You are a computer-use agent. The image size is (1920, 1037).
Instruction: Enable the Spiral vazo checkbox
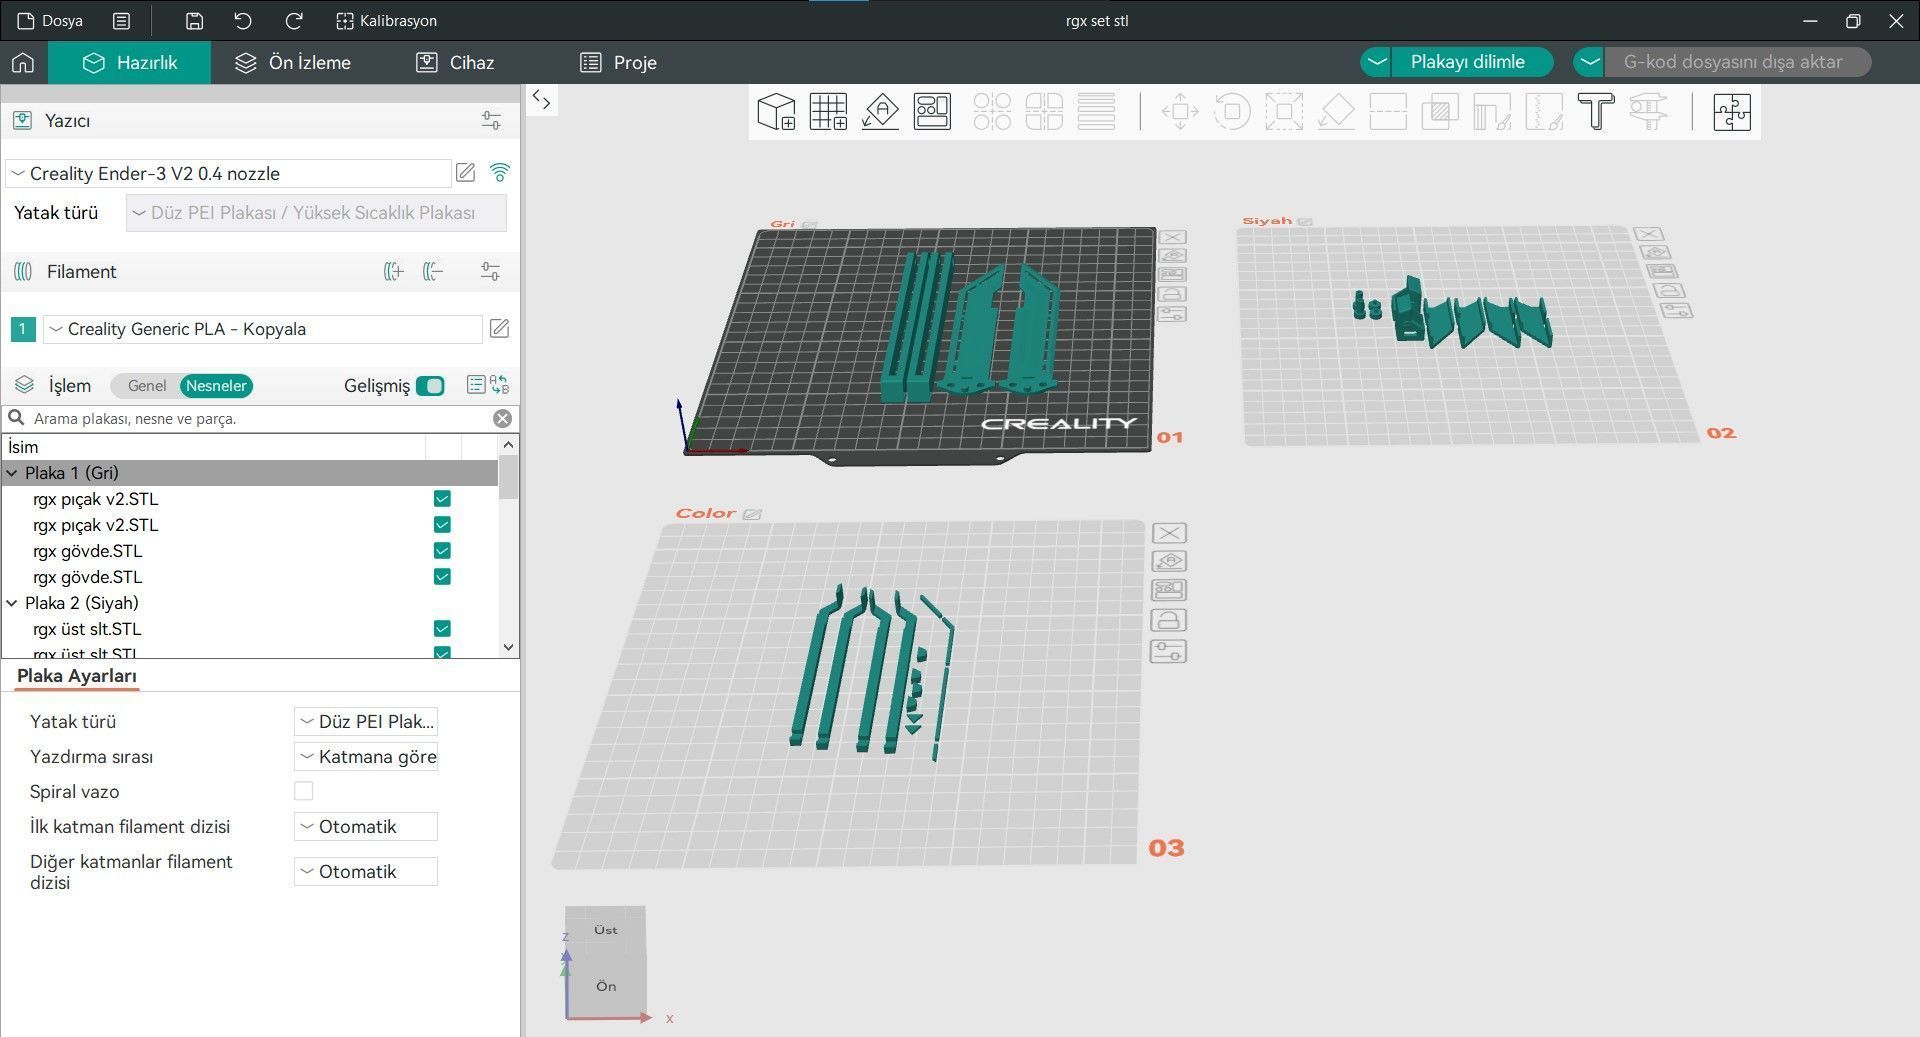[x=304, y=791]
